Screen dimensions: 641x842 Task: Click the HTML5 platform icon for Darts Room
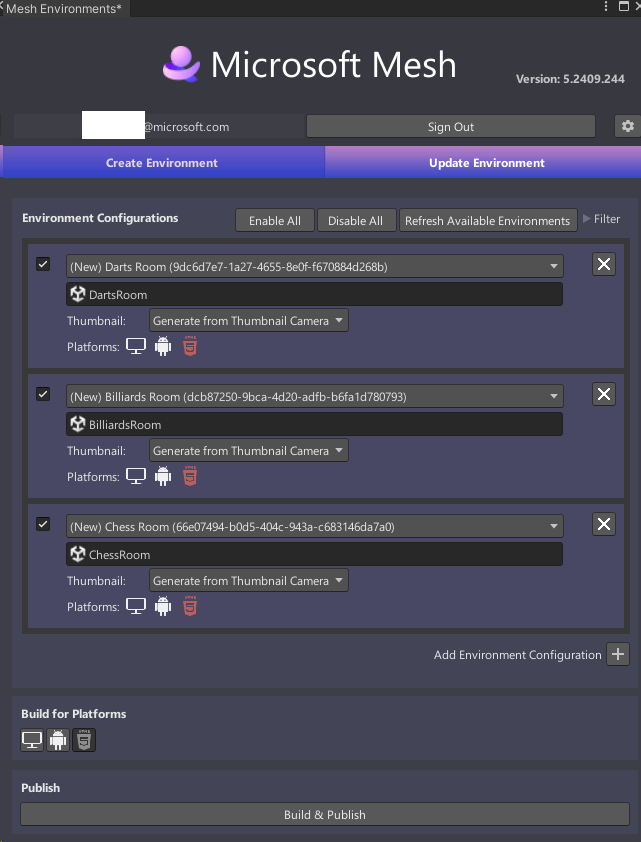(x=190, y=346)
